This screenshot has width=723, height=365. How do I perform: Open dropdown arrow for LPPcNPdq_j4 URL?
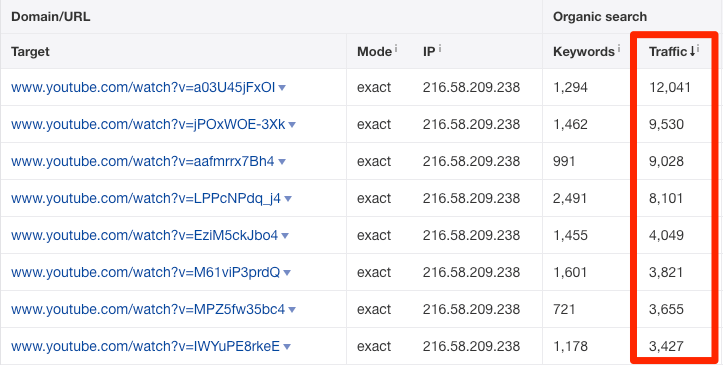(288, 199)
